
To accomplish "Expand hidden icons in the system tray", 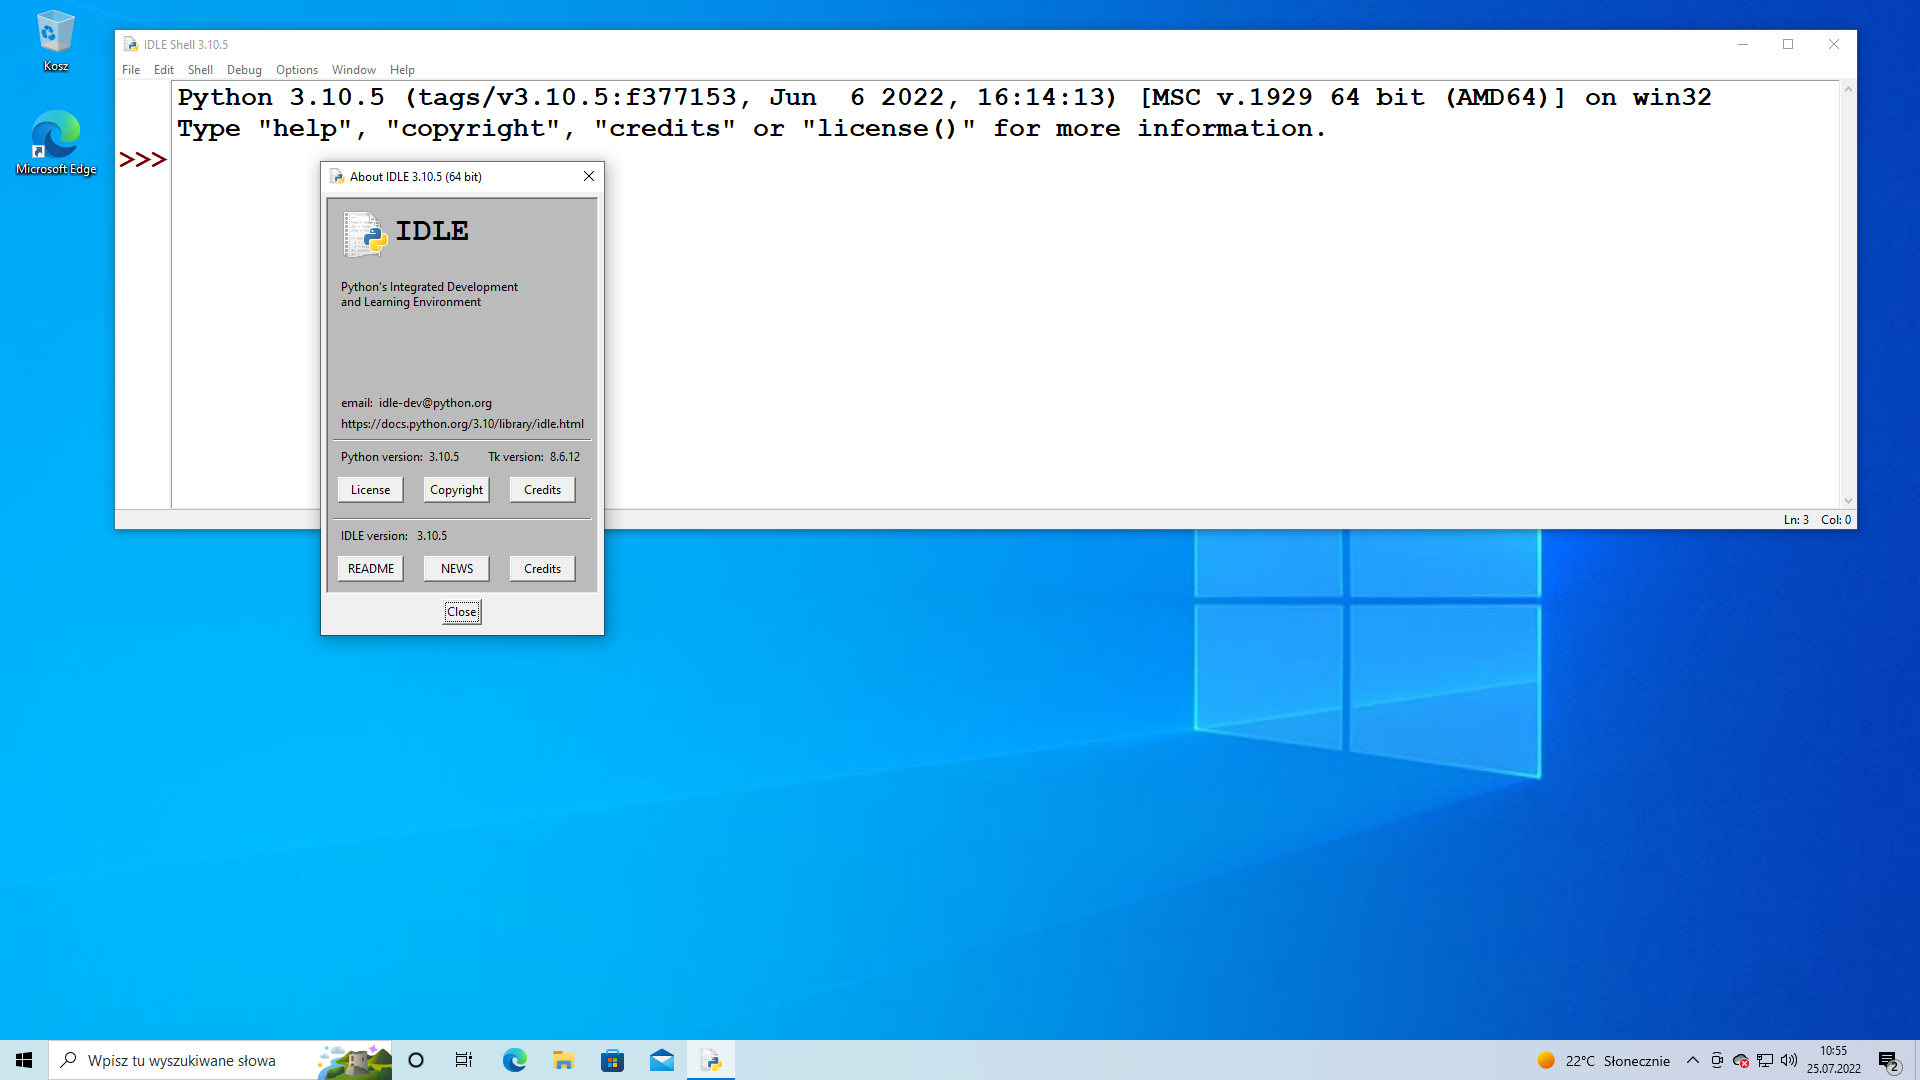I will [1693, 1060].
